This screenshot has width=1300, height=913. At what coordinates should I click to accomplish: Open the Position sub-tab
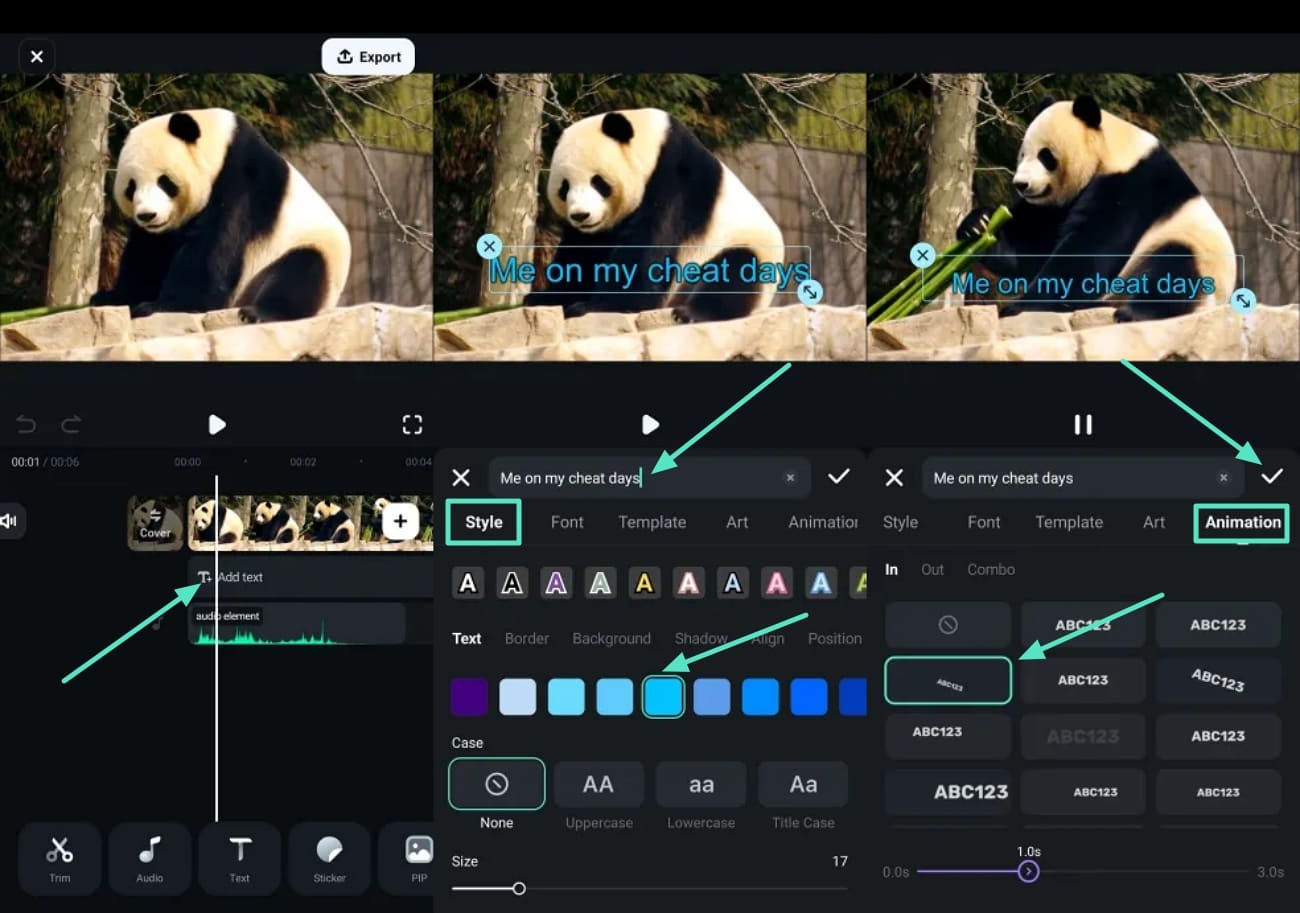835,638
